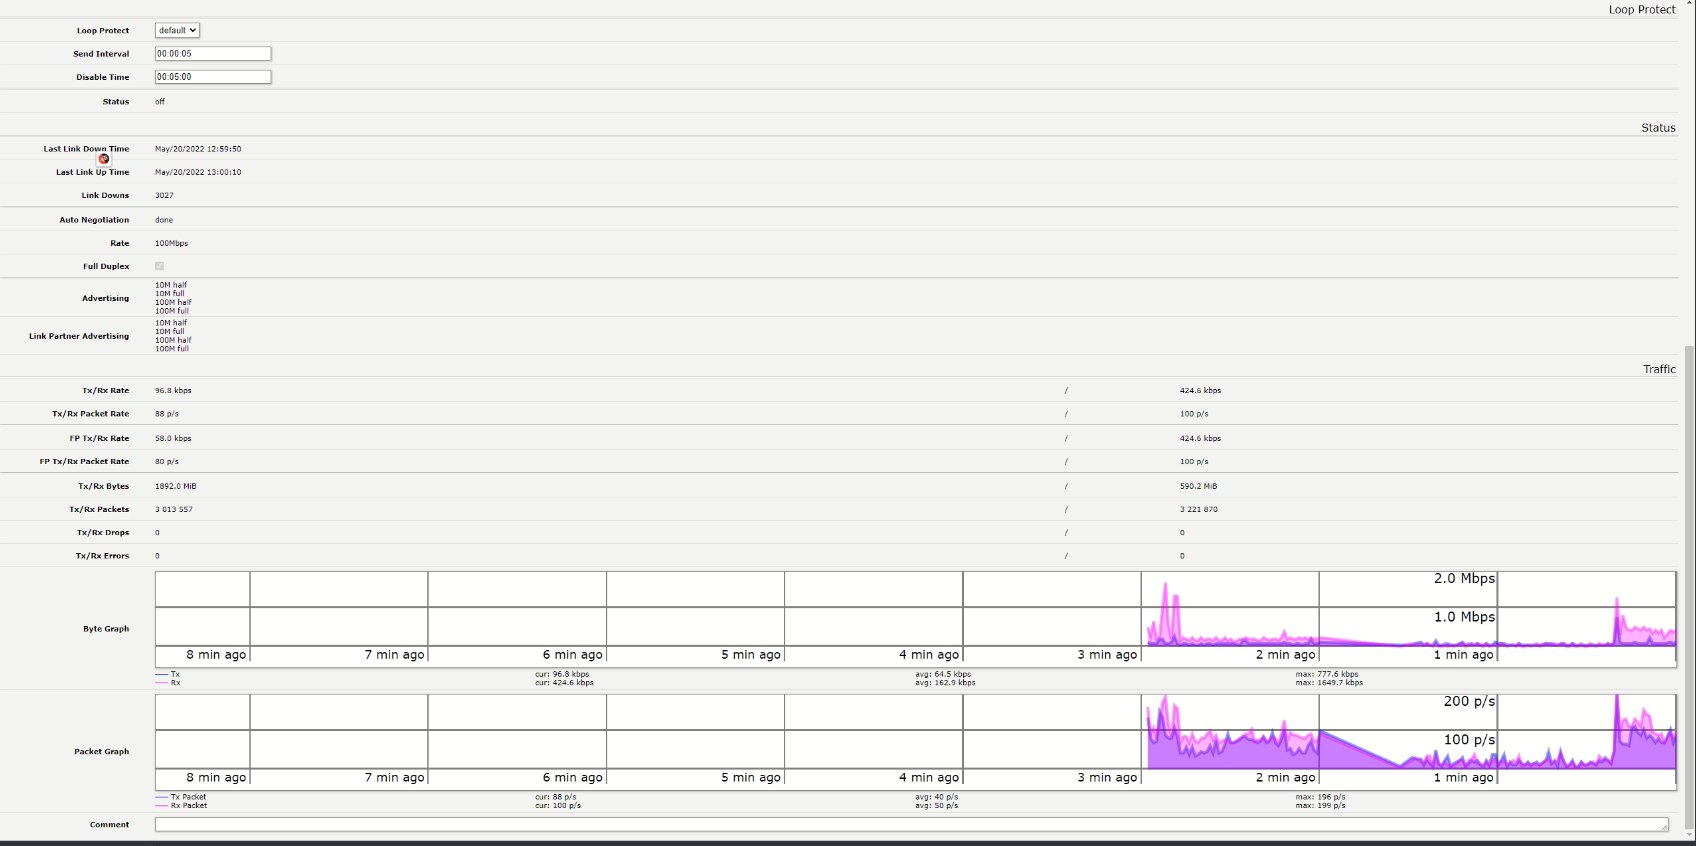Toggle the Full Duplex checkbox
The image size is (1696, 846).
click(159, 266)
